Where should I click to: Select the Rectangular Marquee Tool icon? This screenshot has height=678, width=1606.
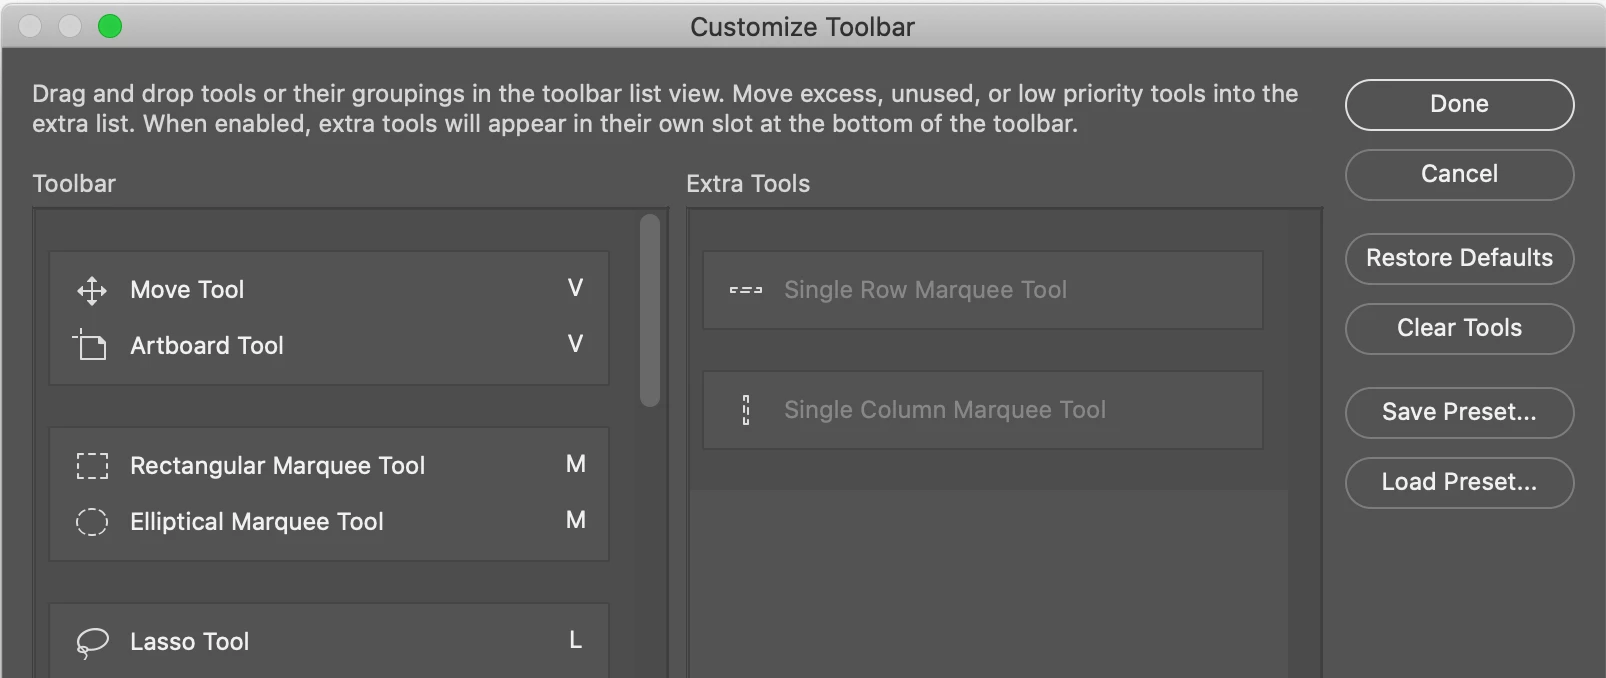(x=92, y=466)
